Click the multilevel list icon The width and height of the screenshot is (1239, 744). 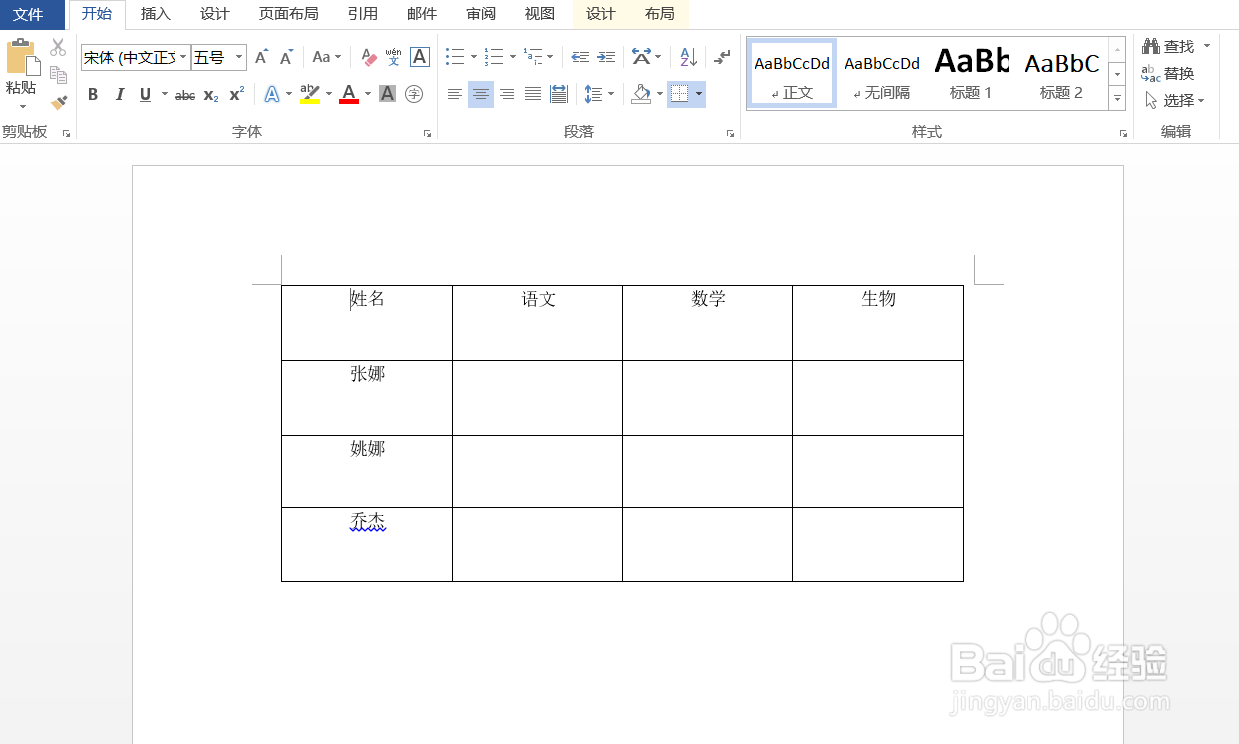pyautogui.click(x=533, y=57)
